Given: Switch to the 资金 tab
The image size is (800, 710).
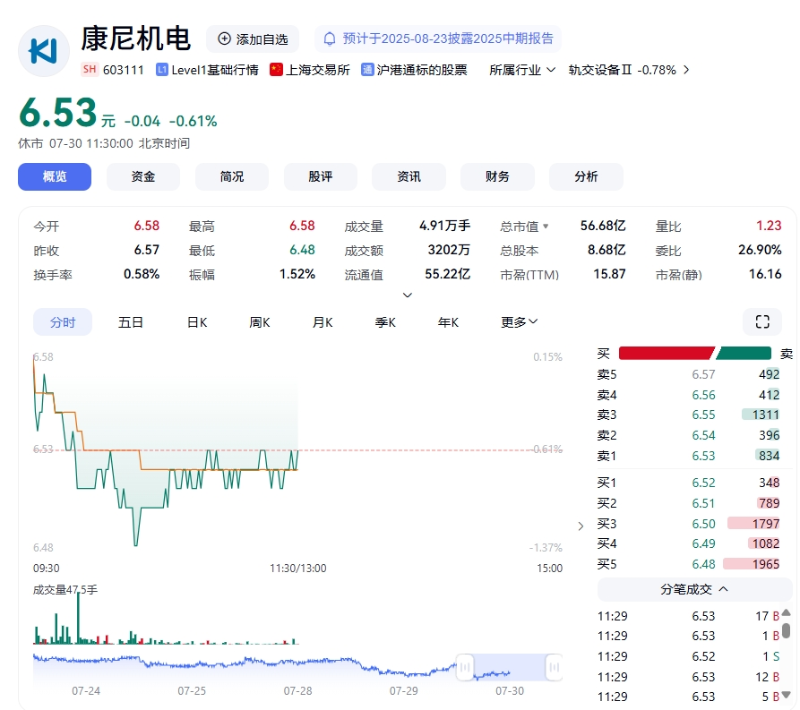Looking at the screenshot, I should point(143,177).
